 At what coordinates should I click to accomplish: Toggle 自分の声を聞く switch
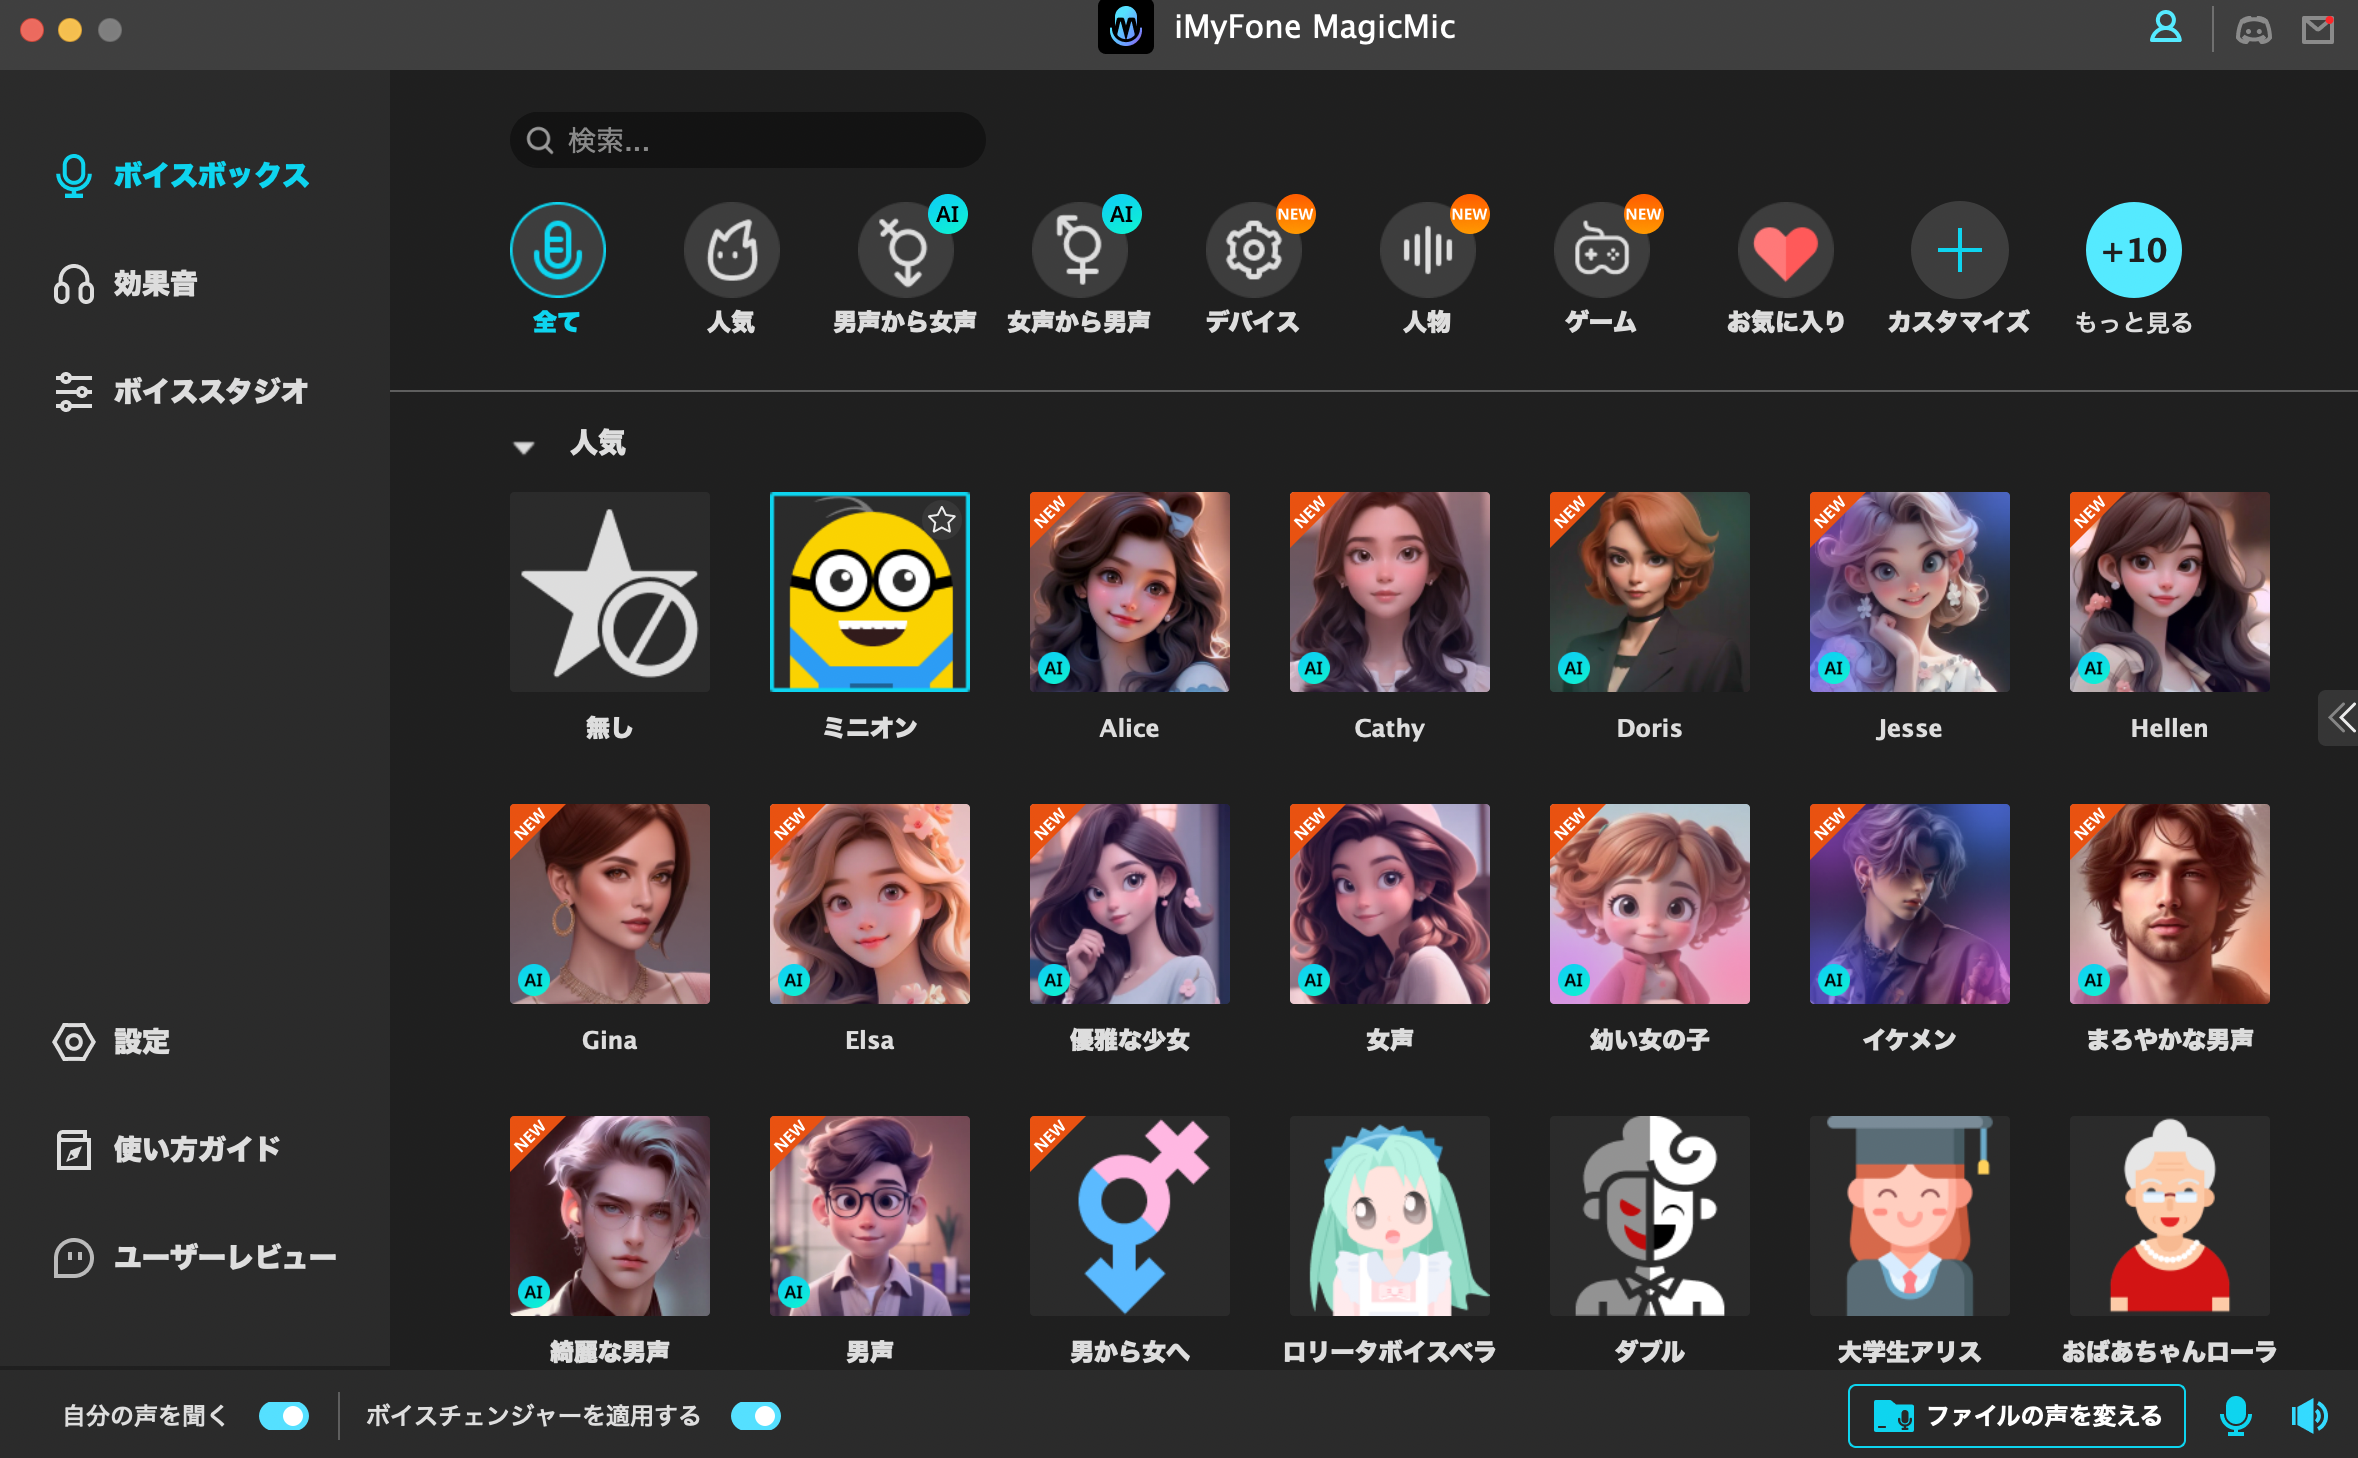284,1416
